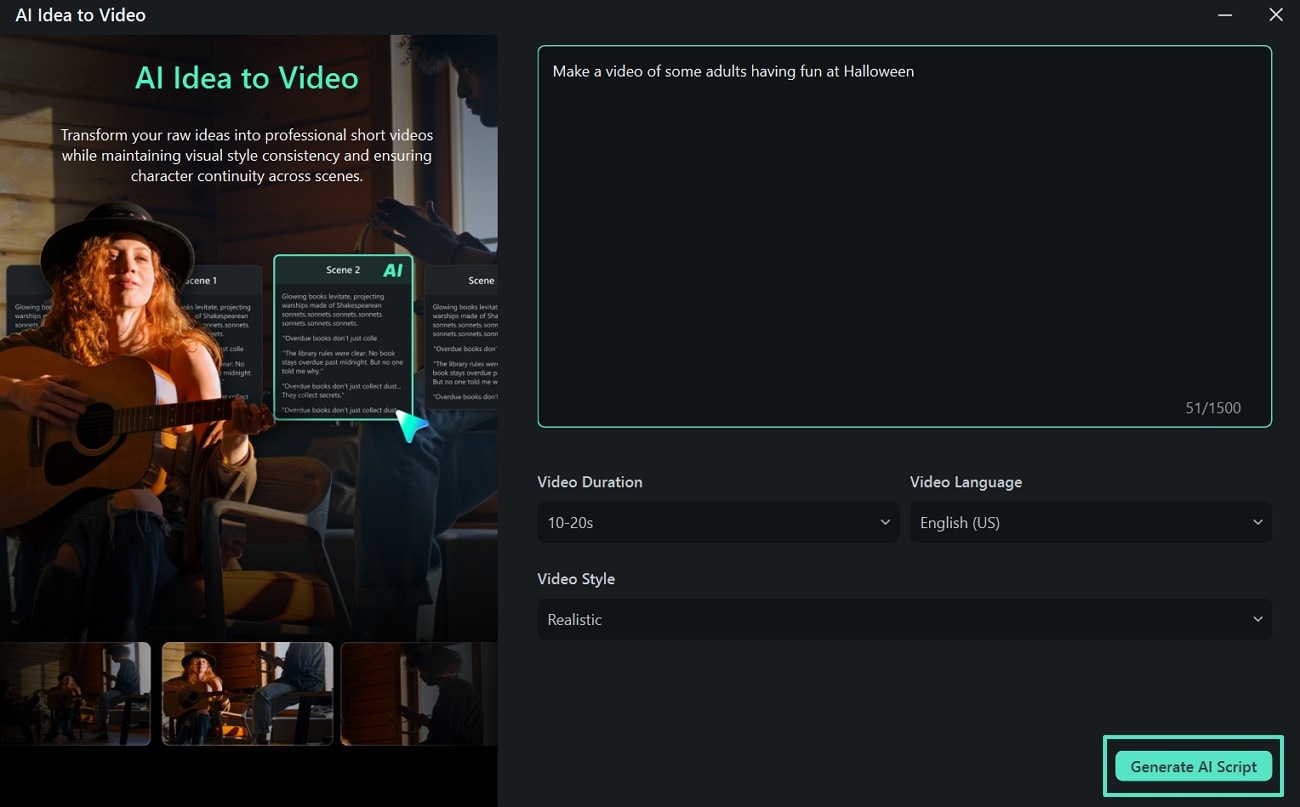The width and height of the screenshot is (1300, 807).
Task: Minimize the AI Idea to Video window
Action: (x=1225, y=15)
